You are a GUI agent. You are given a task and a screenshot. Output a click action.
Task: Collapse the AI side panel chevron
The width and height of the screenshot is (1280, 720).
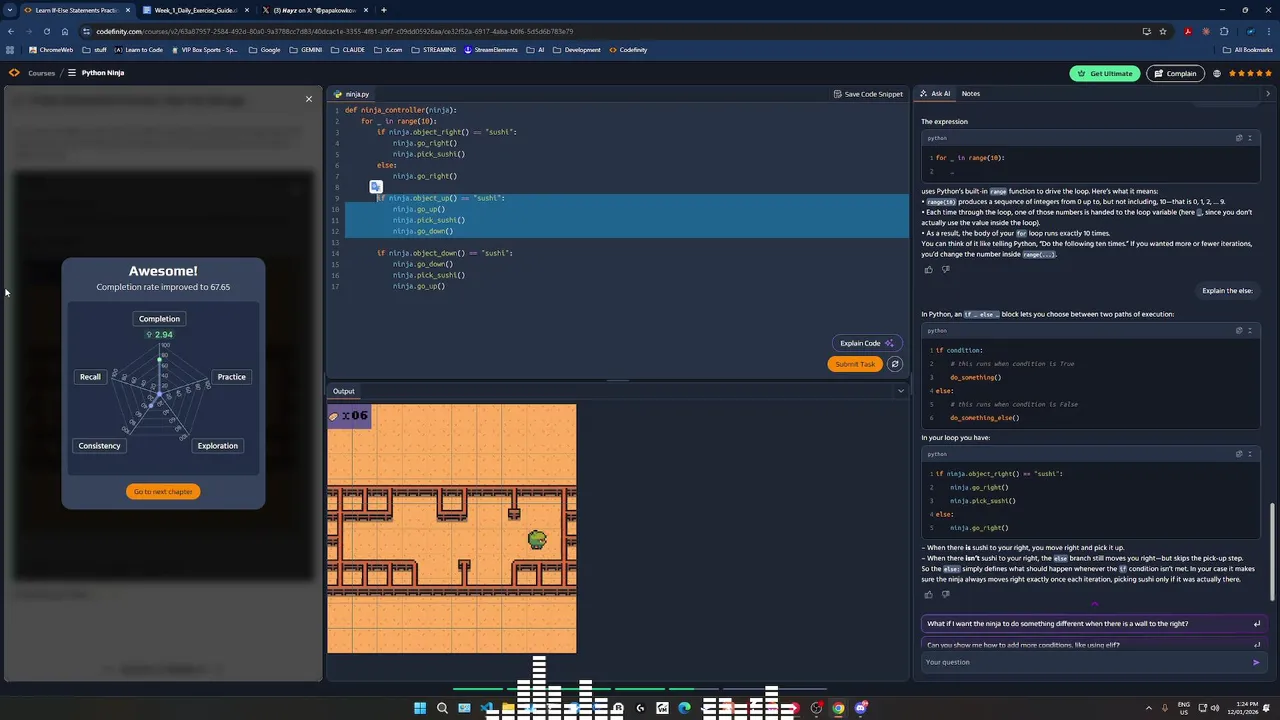[1268, 94]
